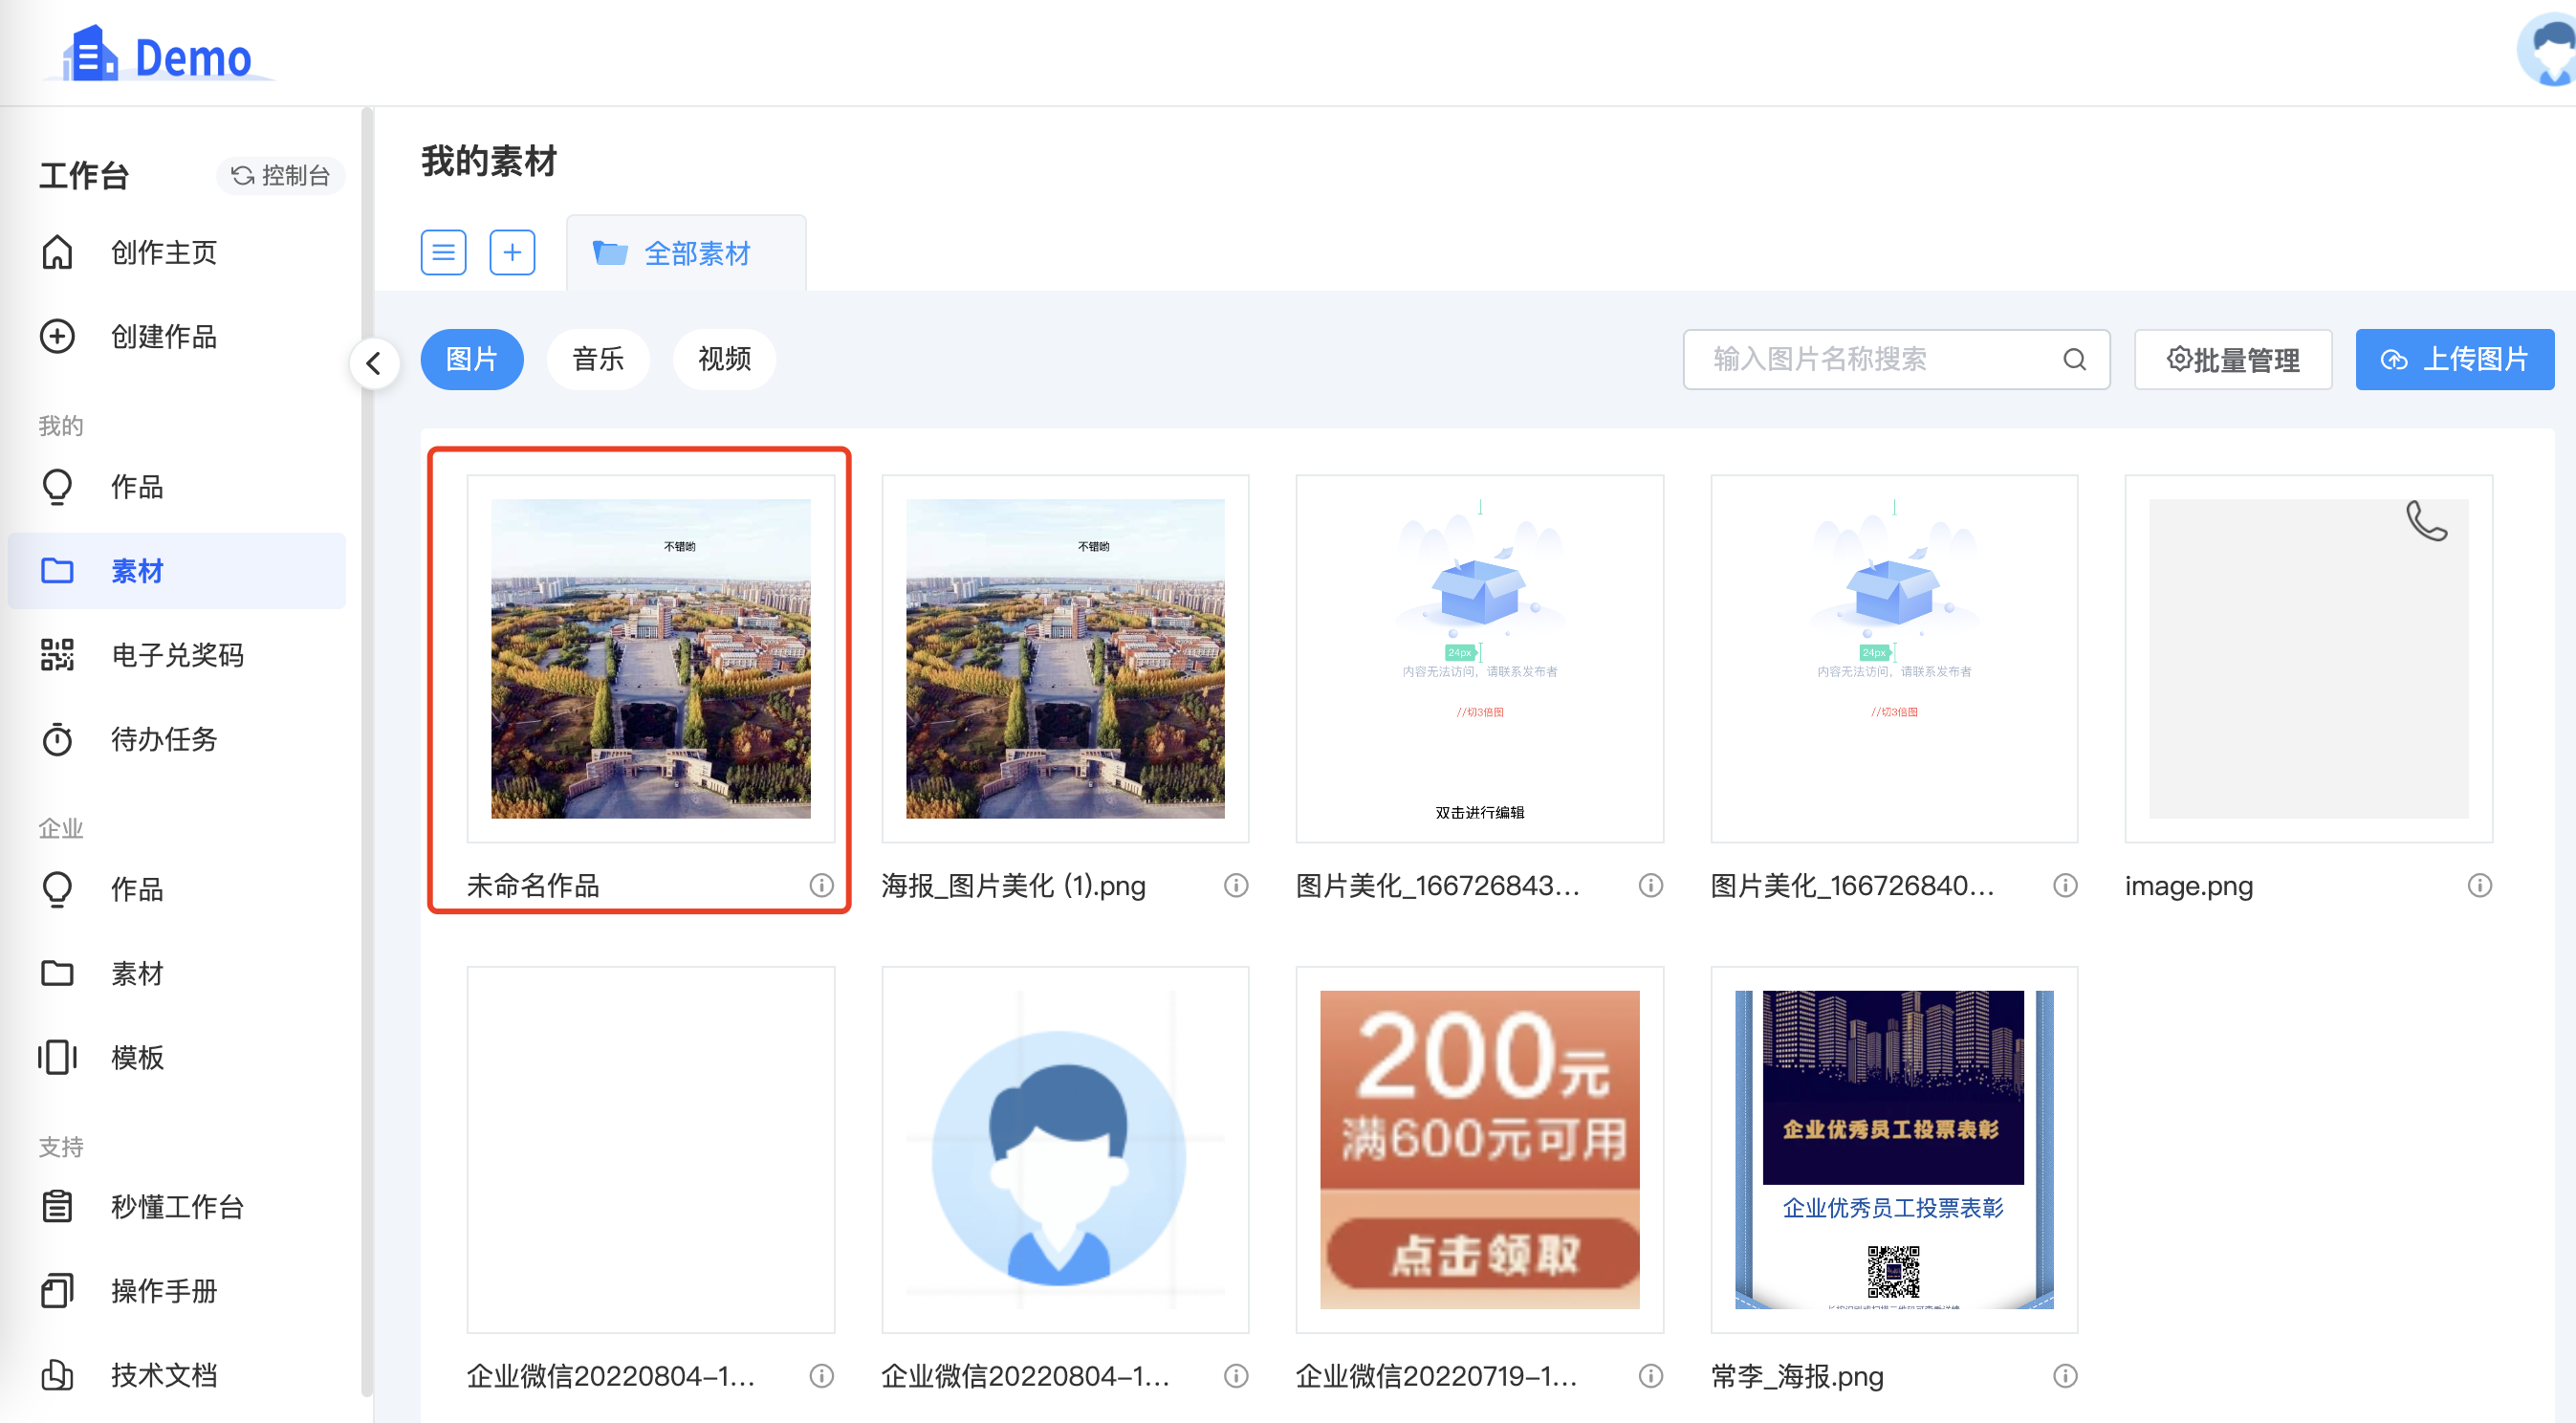
Task: Click lightbulb icon in 企业 section
Action: [x=57, y=889]
